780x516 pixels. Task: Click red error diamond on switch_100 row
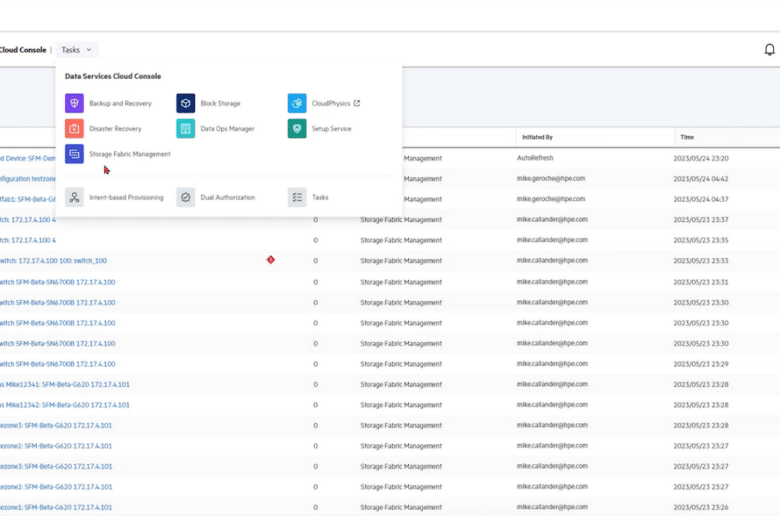(x=271, y=260)
